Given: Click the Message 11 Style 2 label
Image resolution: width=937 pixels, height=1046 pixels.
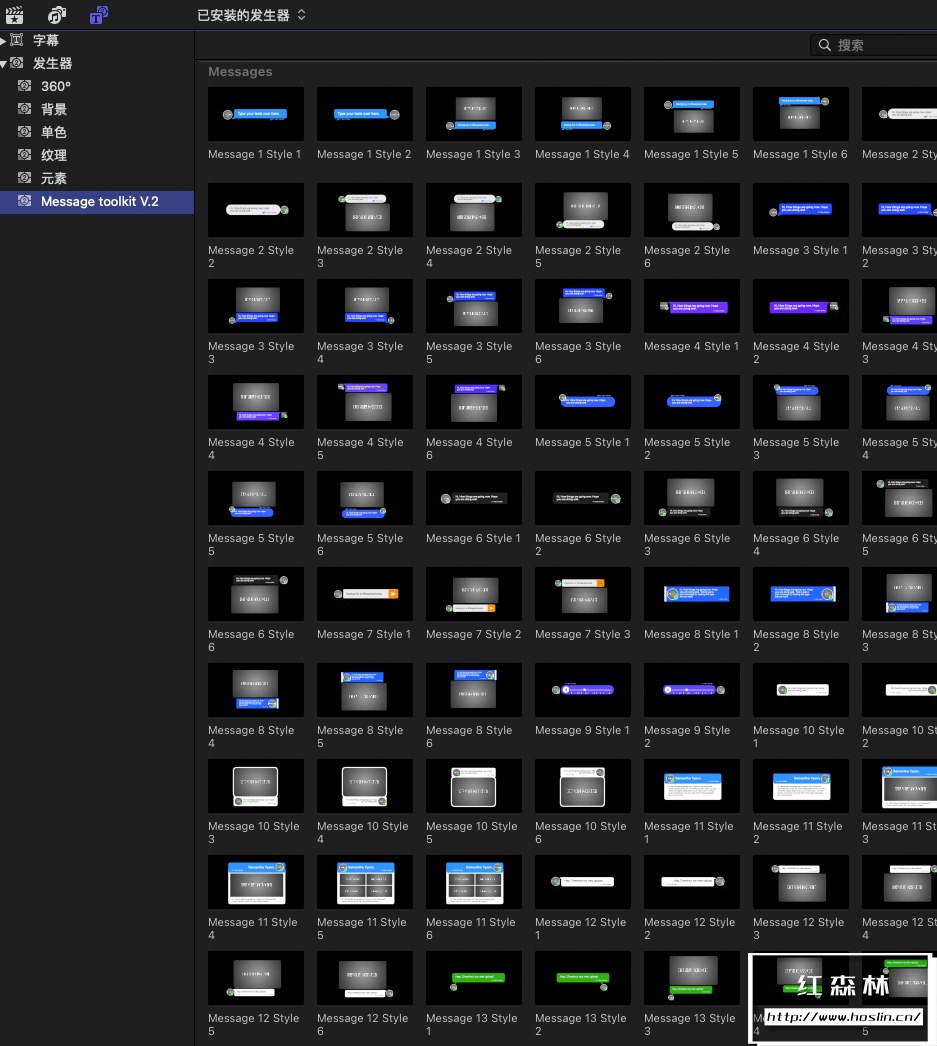Looking at the screenshot, I should 798,833.
